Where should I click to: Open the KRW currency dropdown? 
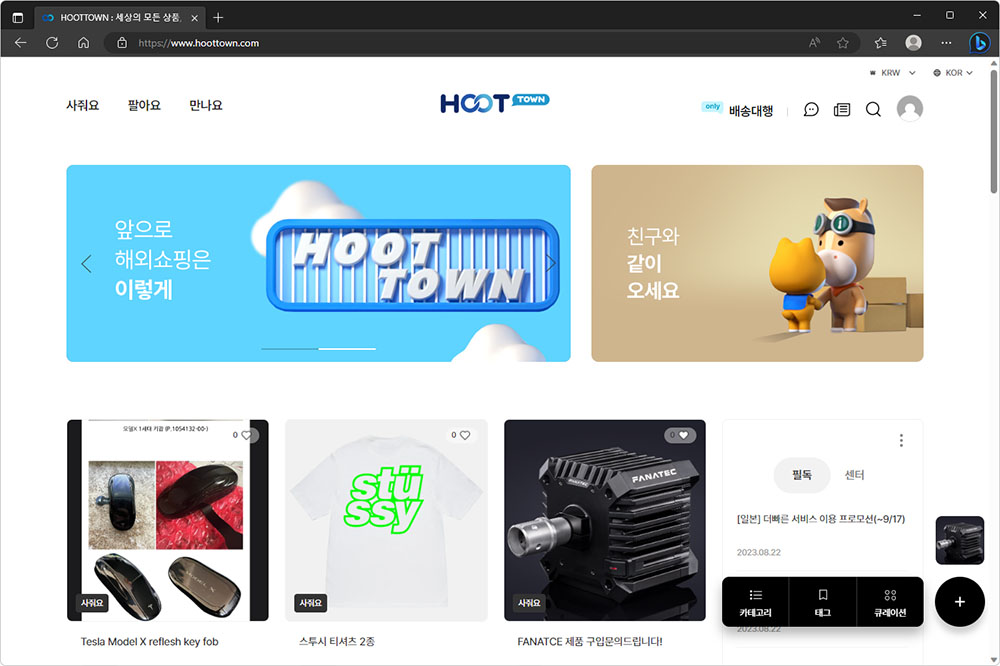tap(893, 73)
